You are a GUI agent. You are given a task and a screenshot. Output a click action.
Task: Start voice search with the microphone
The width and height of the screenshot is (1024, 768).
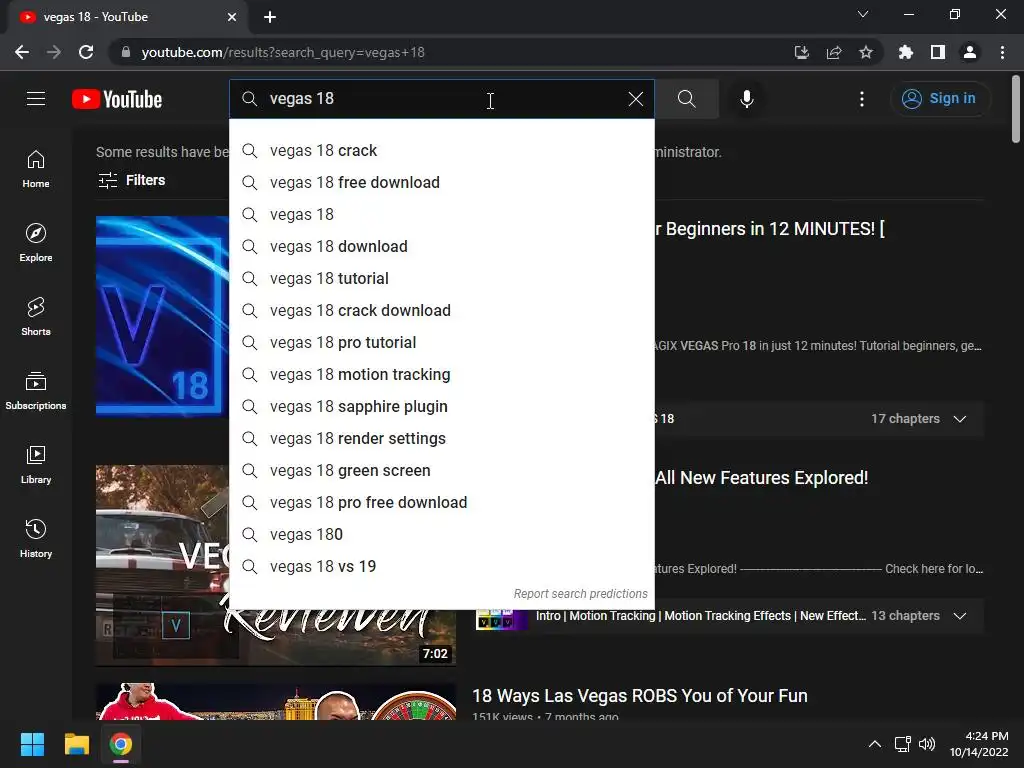pos(746,99)
